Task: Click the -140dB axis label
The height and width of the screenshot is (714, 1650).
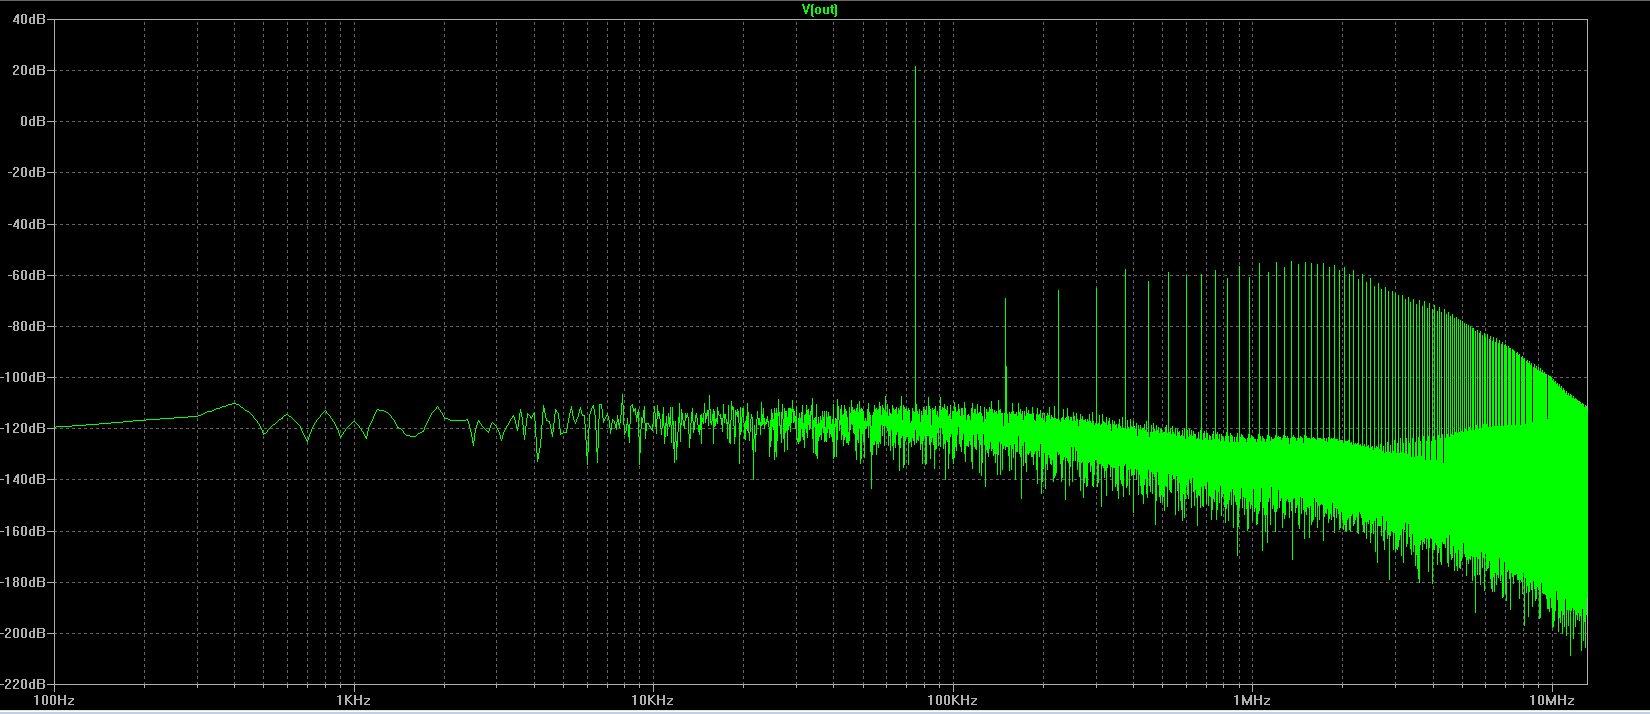Action: pos(25,479)
